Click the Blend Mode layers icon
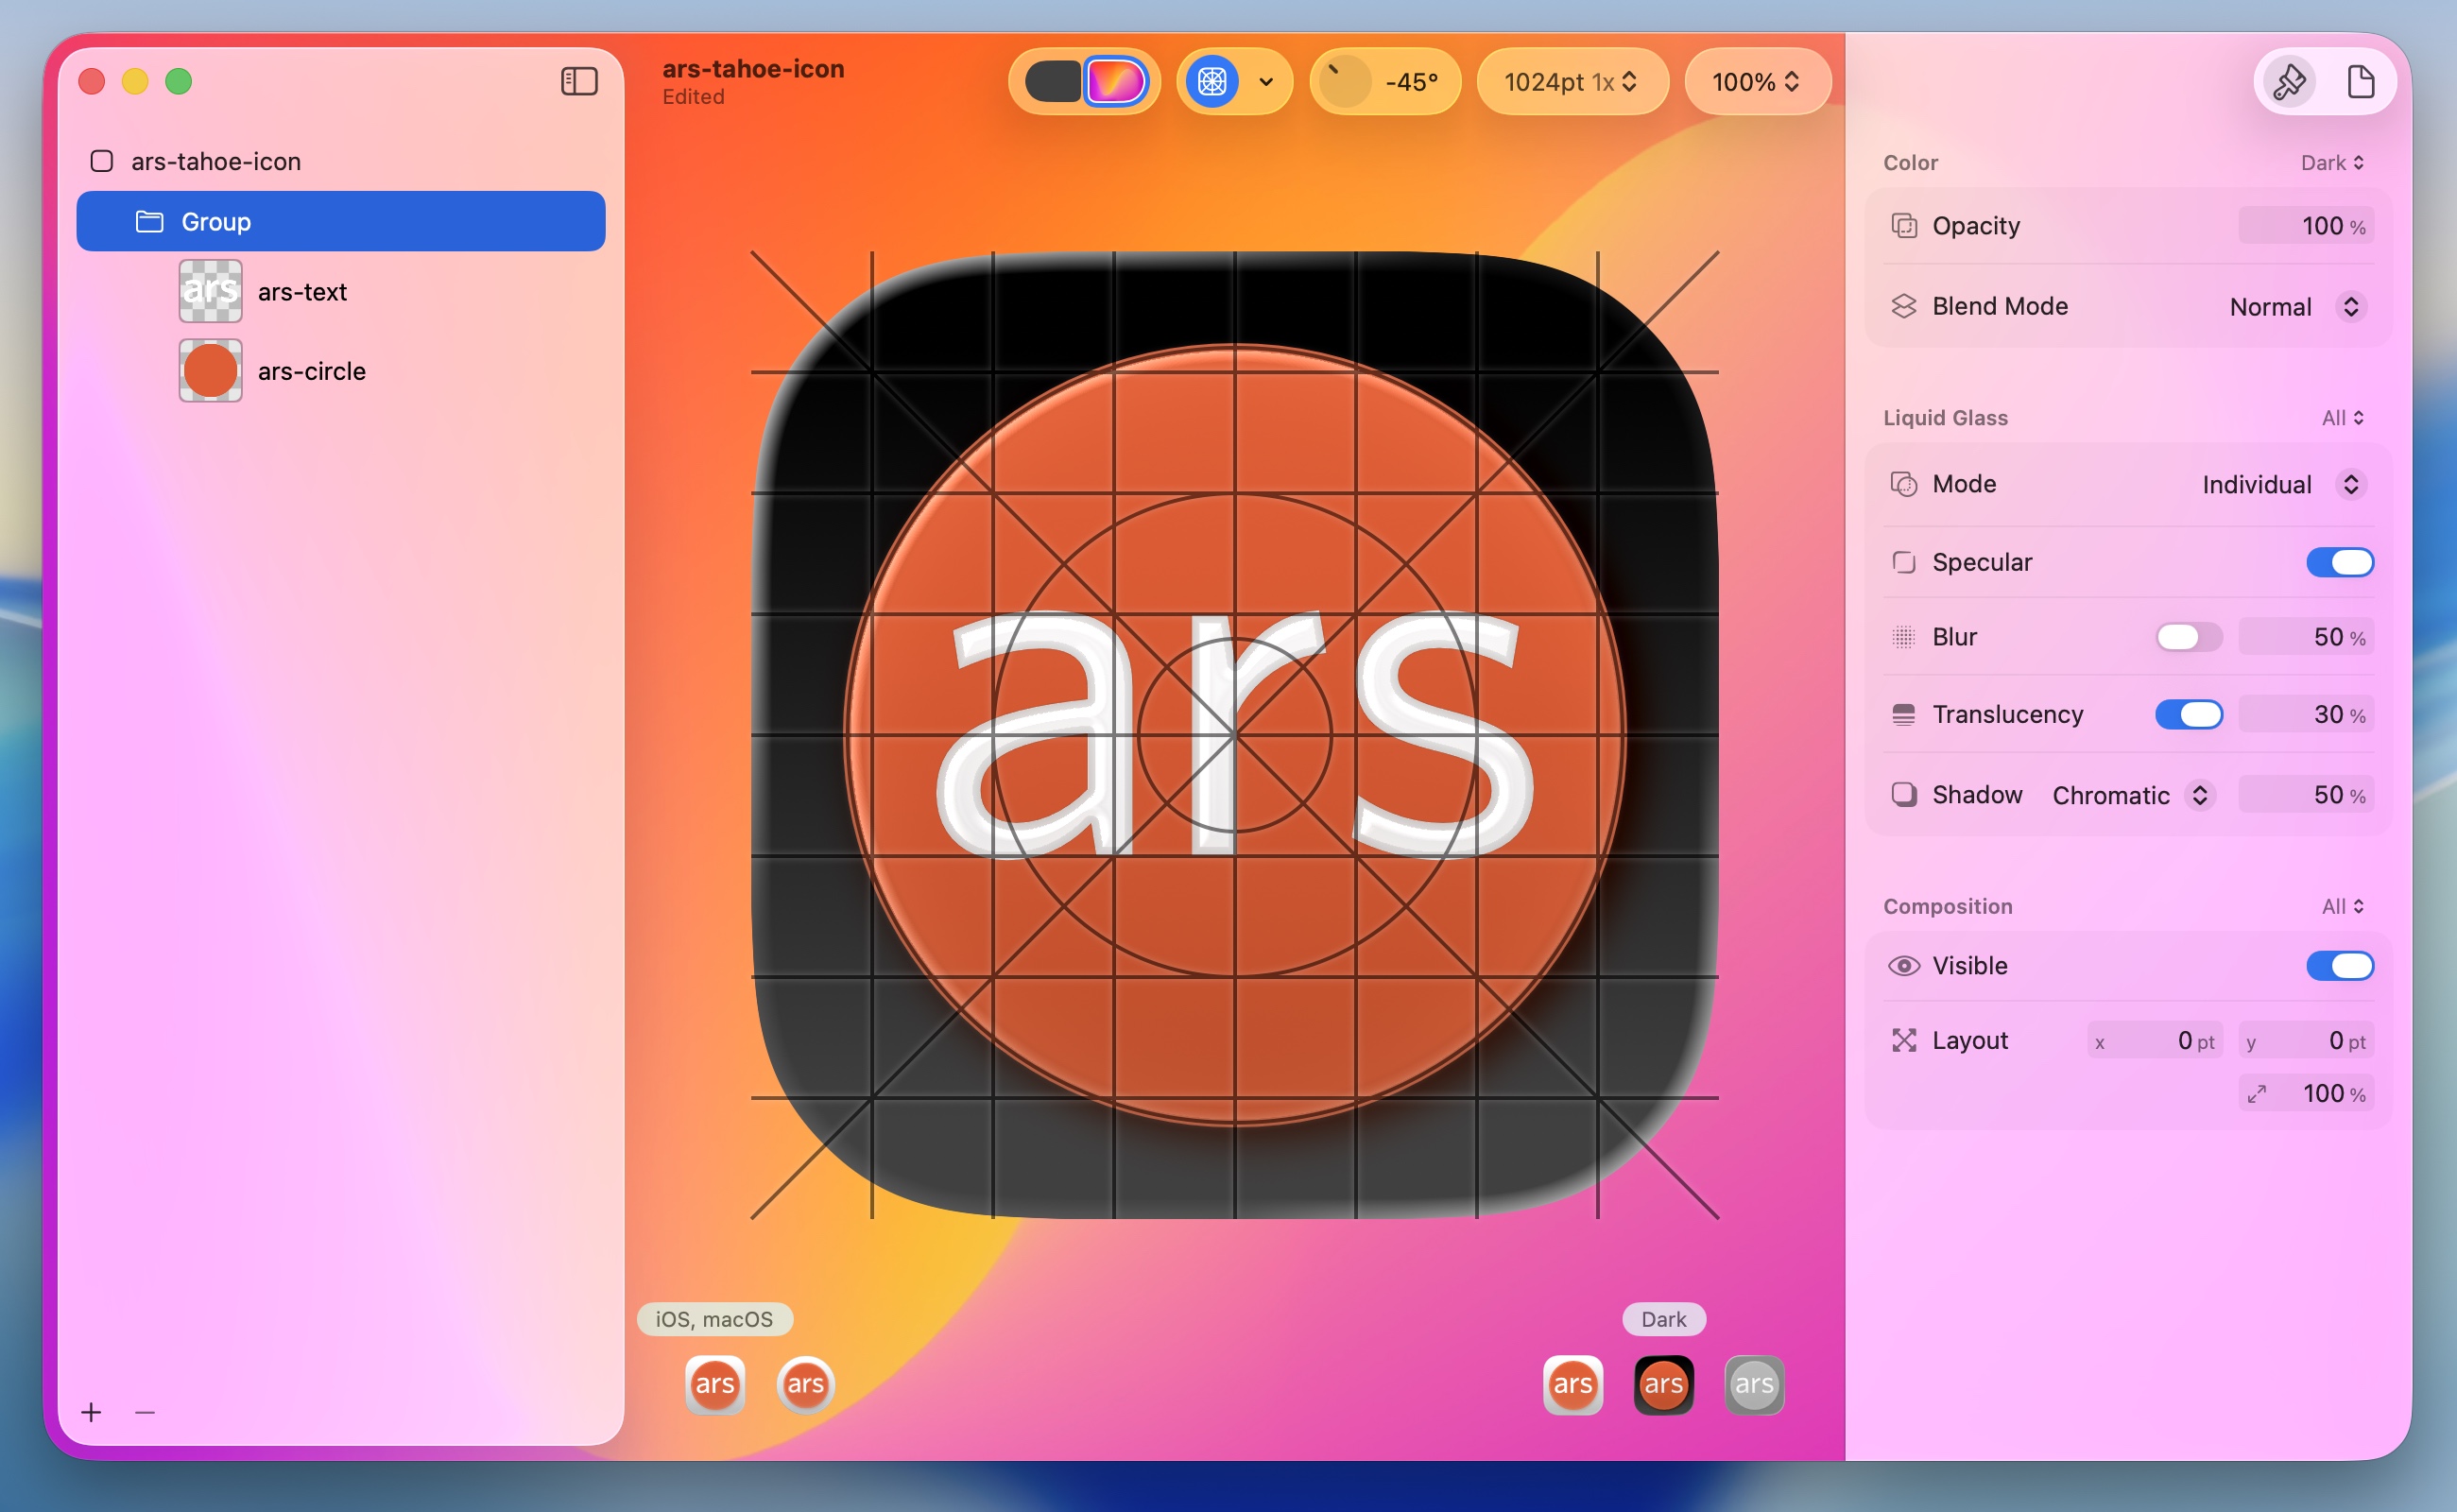This screenshot has width=2457, height=1512. [1903, 306]
